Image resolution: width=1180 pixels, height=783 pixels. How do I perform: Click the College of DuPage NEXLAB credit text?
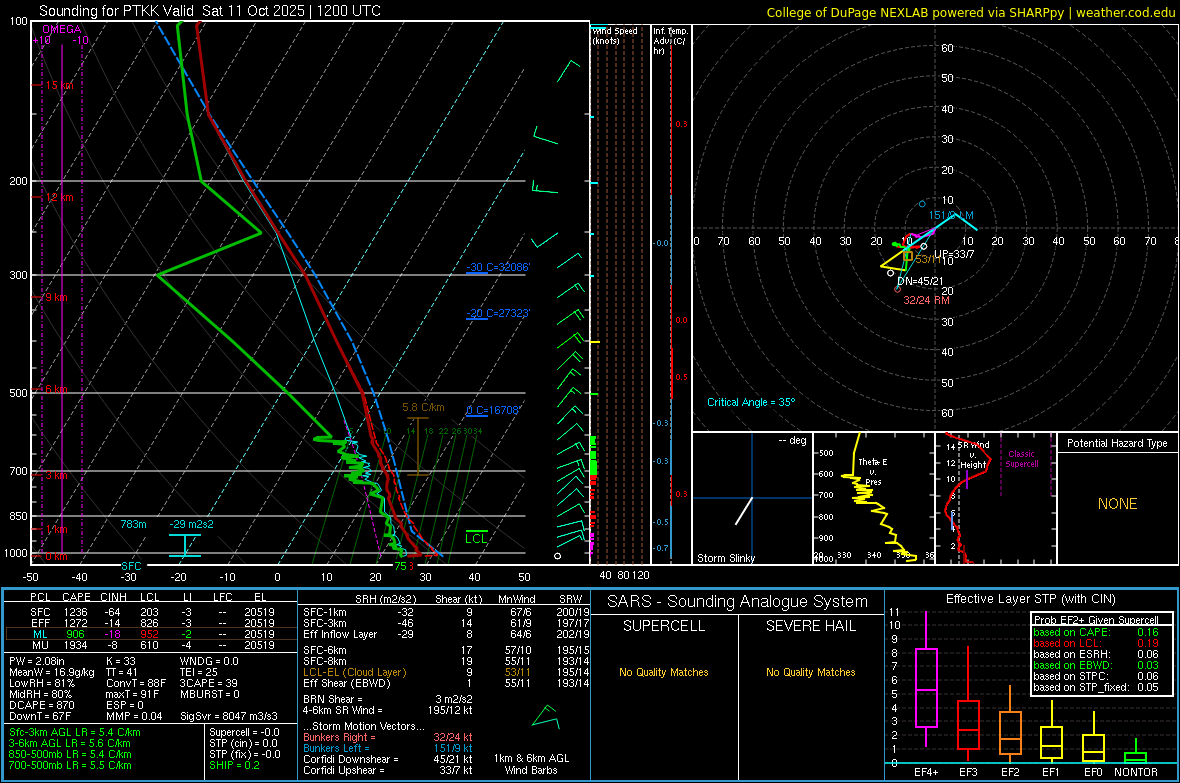pyautogui.click(x=970, y=12)
